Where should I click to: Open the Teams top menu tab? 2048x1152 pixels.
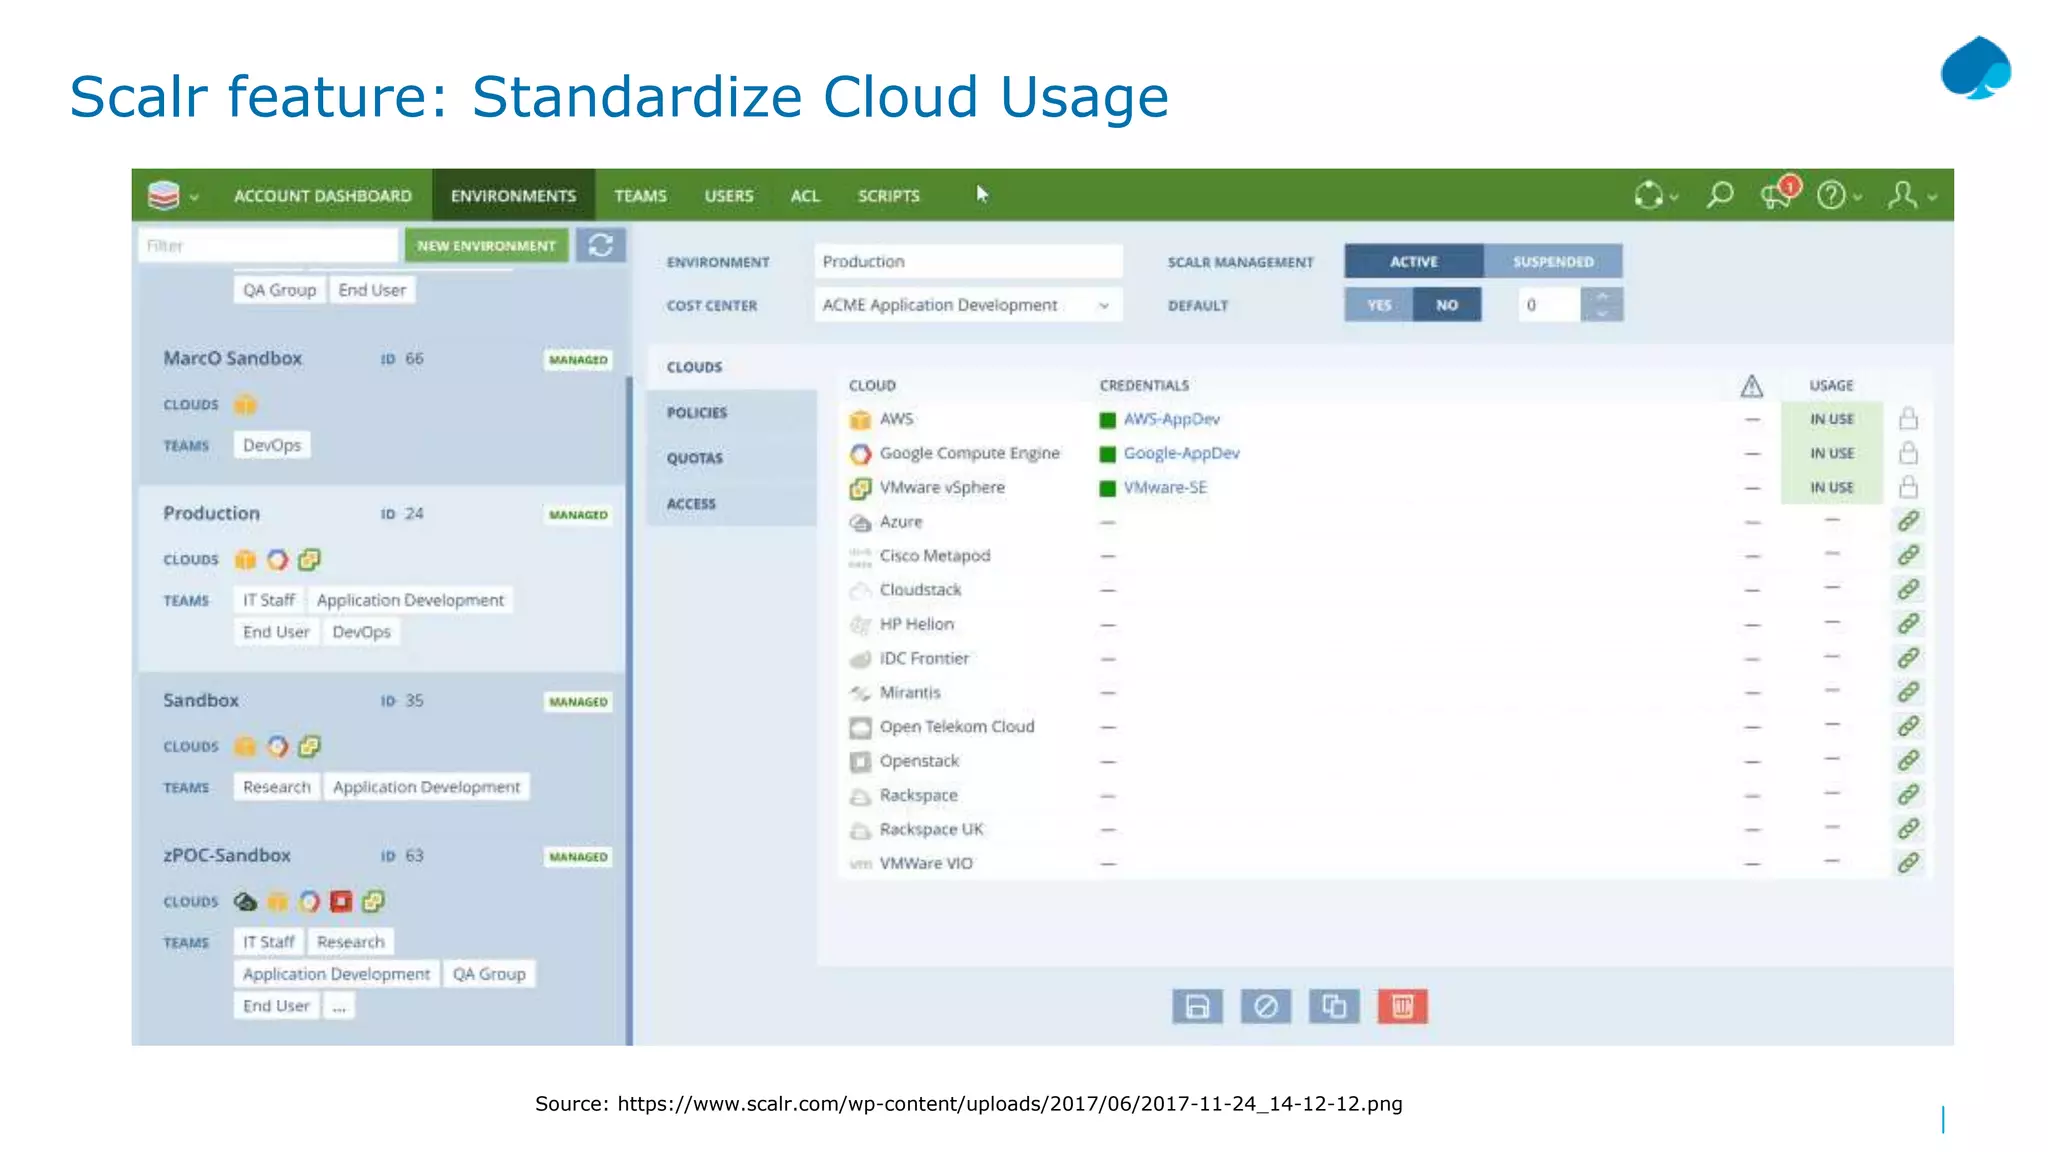pos(640,196)
